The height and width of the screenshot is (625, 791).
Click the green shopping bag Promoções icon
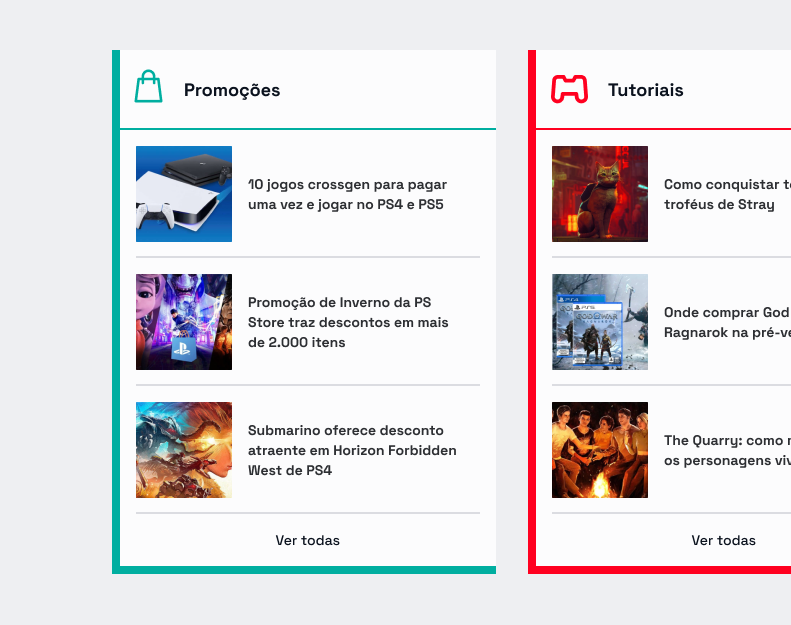point(148,86)
